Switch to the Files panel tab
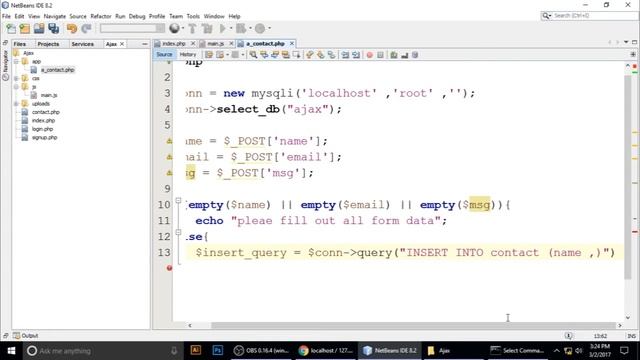640x360 pixels. click(20, 44)
